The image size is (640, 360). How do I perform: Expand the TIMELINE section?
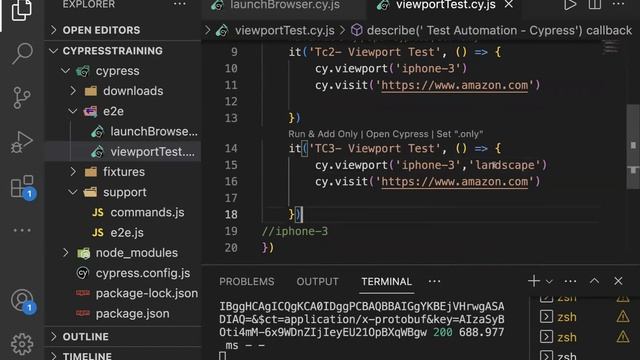122,356
